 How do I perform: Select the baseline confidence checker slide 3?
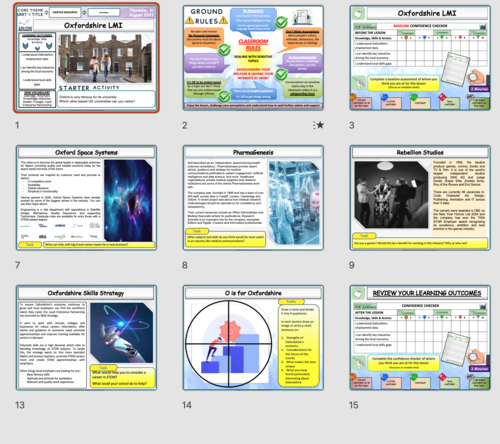(420, 58)
